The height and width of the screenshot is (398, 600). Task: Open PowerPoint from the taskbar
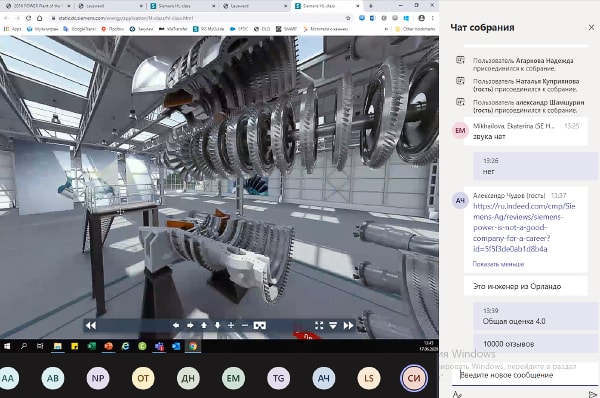(108, 346)
